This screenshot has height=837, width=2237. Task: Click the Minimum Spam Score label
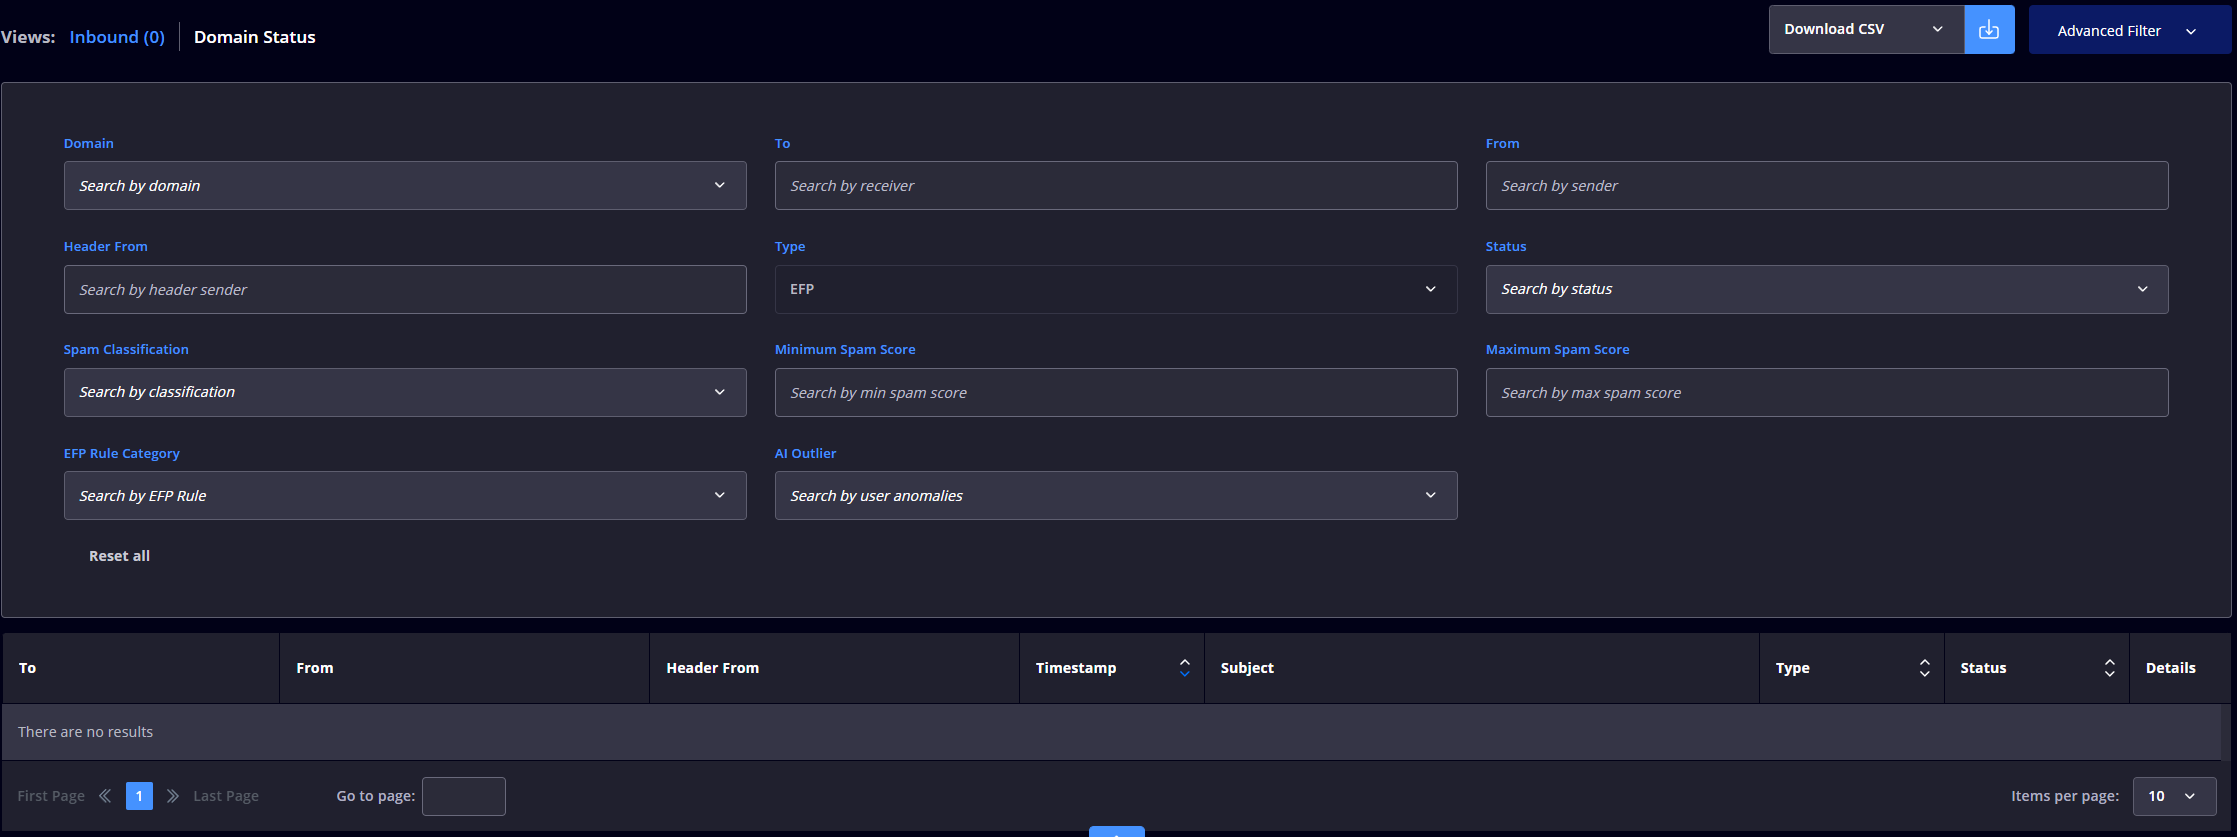845,349
